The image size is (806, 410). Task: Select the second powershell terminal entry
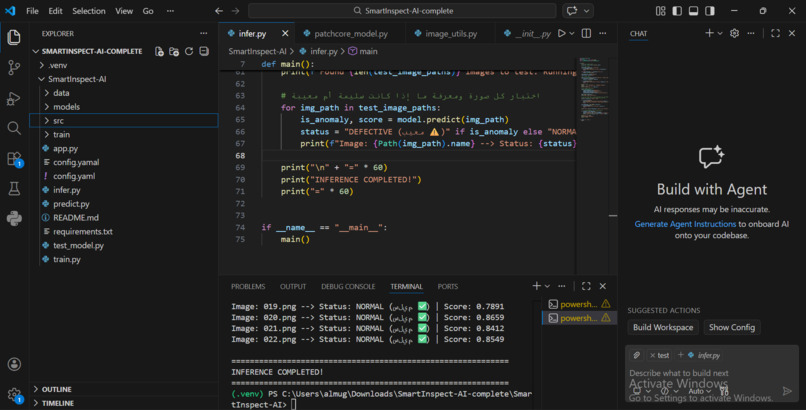tap(579, 318)
